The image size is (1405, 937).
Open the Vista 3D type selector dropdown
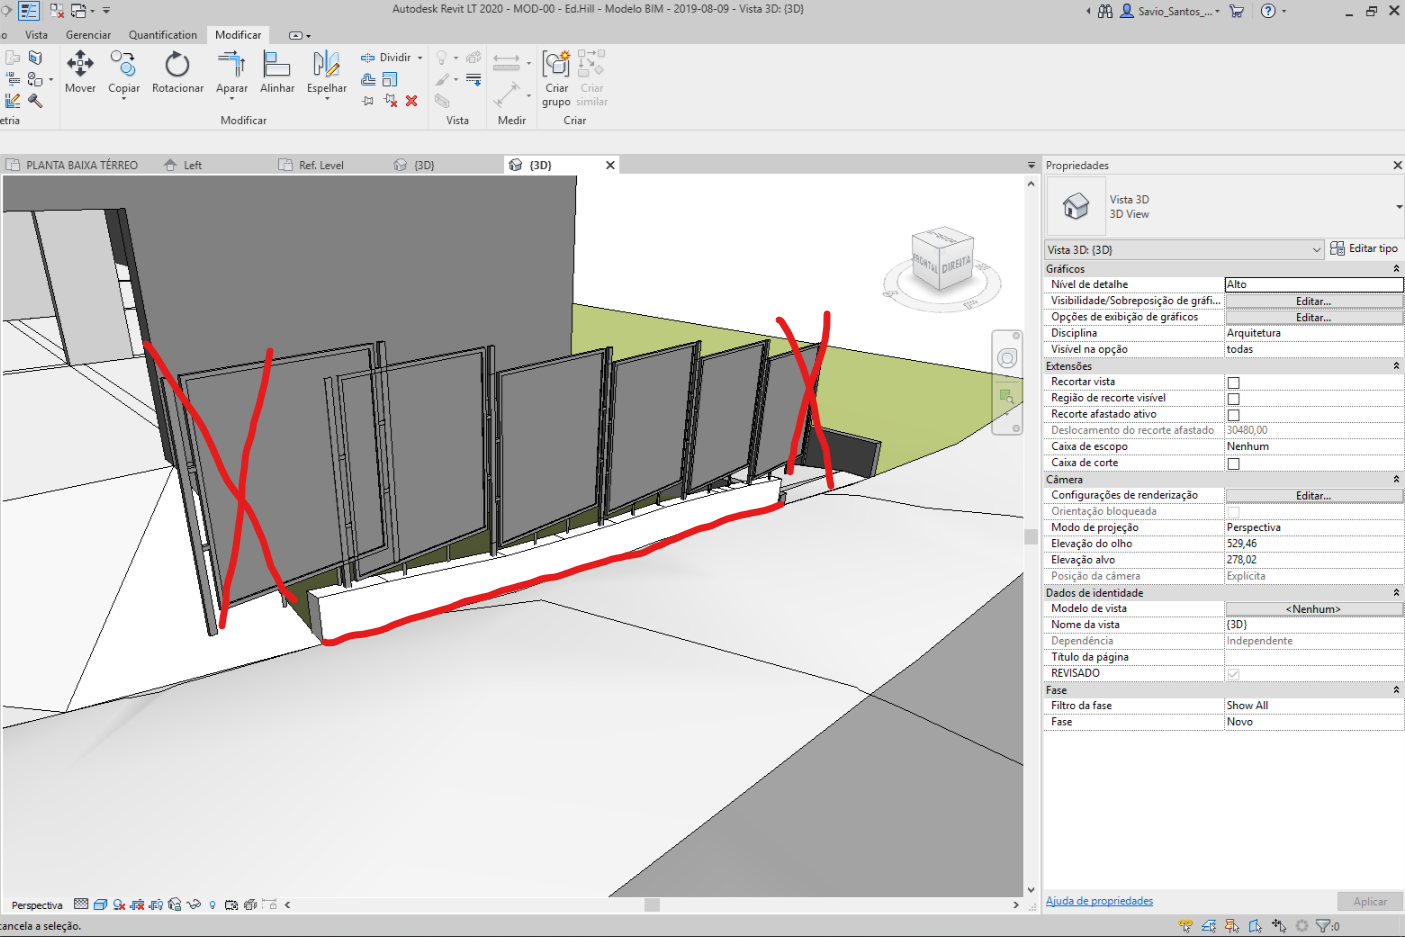(x=1318, y=249)
